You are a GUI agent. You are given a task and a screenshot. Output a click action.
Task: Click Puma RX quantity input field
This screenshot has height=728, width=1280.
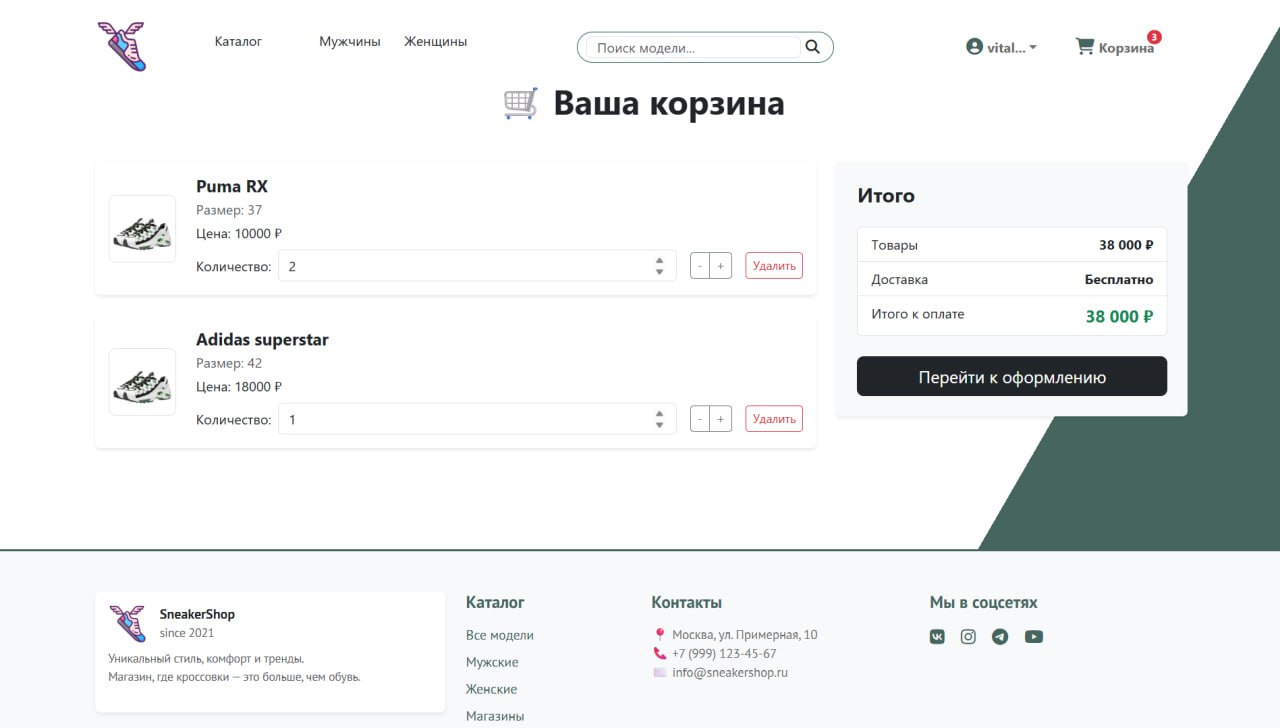[477, 266]
